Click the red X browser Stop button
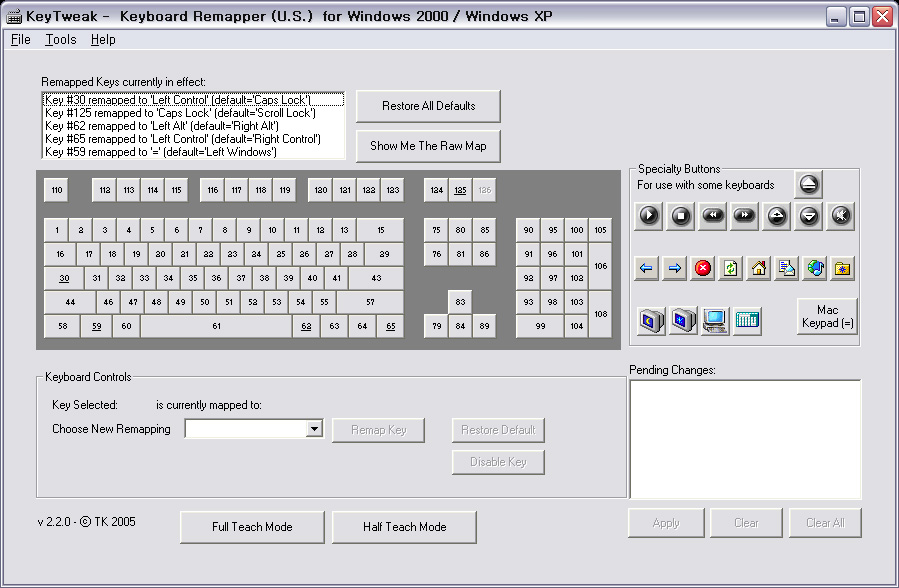 702,268
